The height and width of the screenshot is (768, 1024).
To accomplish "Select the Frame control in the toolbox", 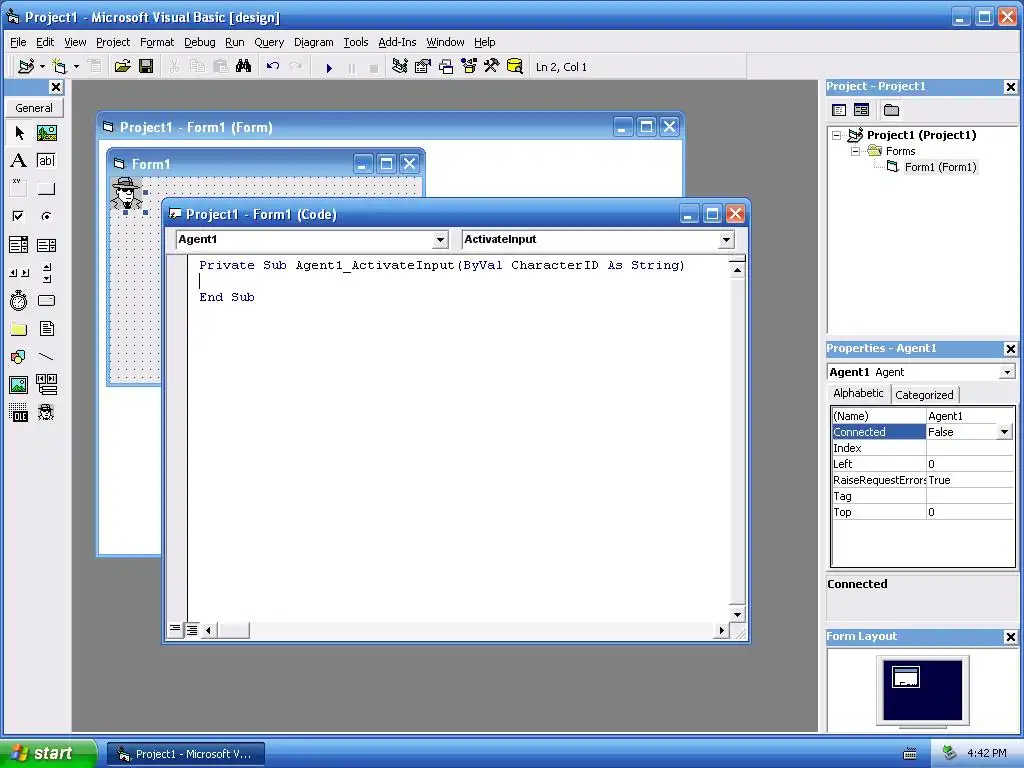I will [x=19, y=189].
